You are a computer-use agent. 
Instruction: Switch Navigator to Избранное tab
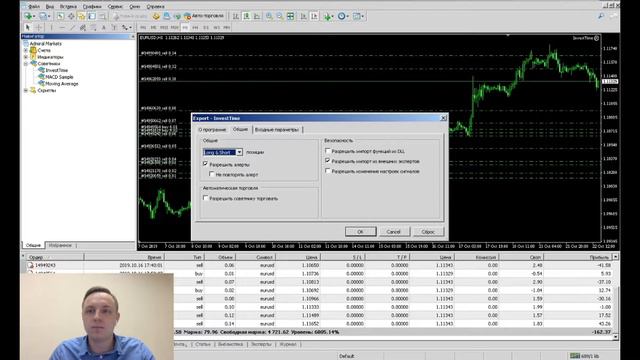click(60, 245)
